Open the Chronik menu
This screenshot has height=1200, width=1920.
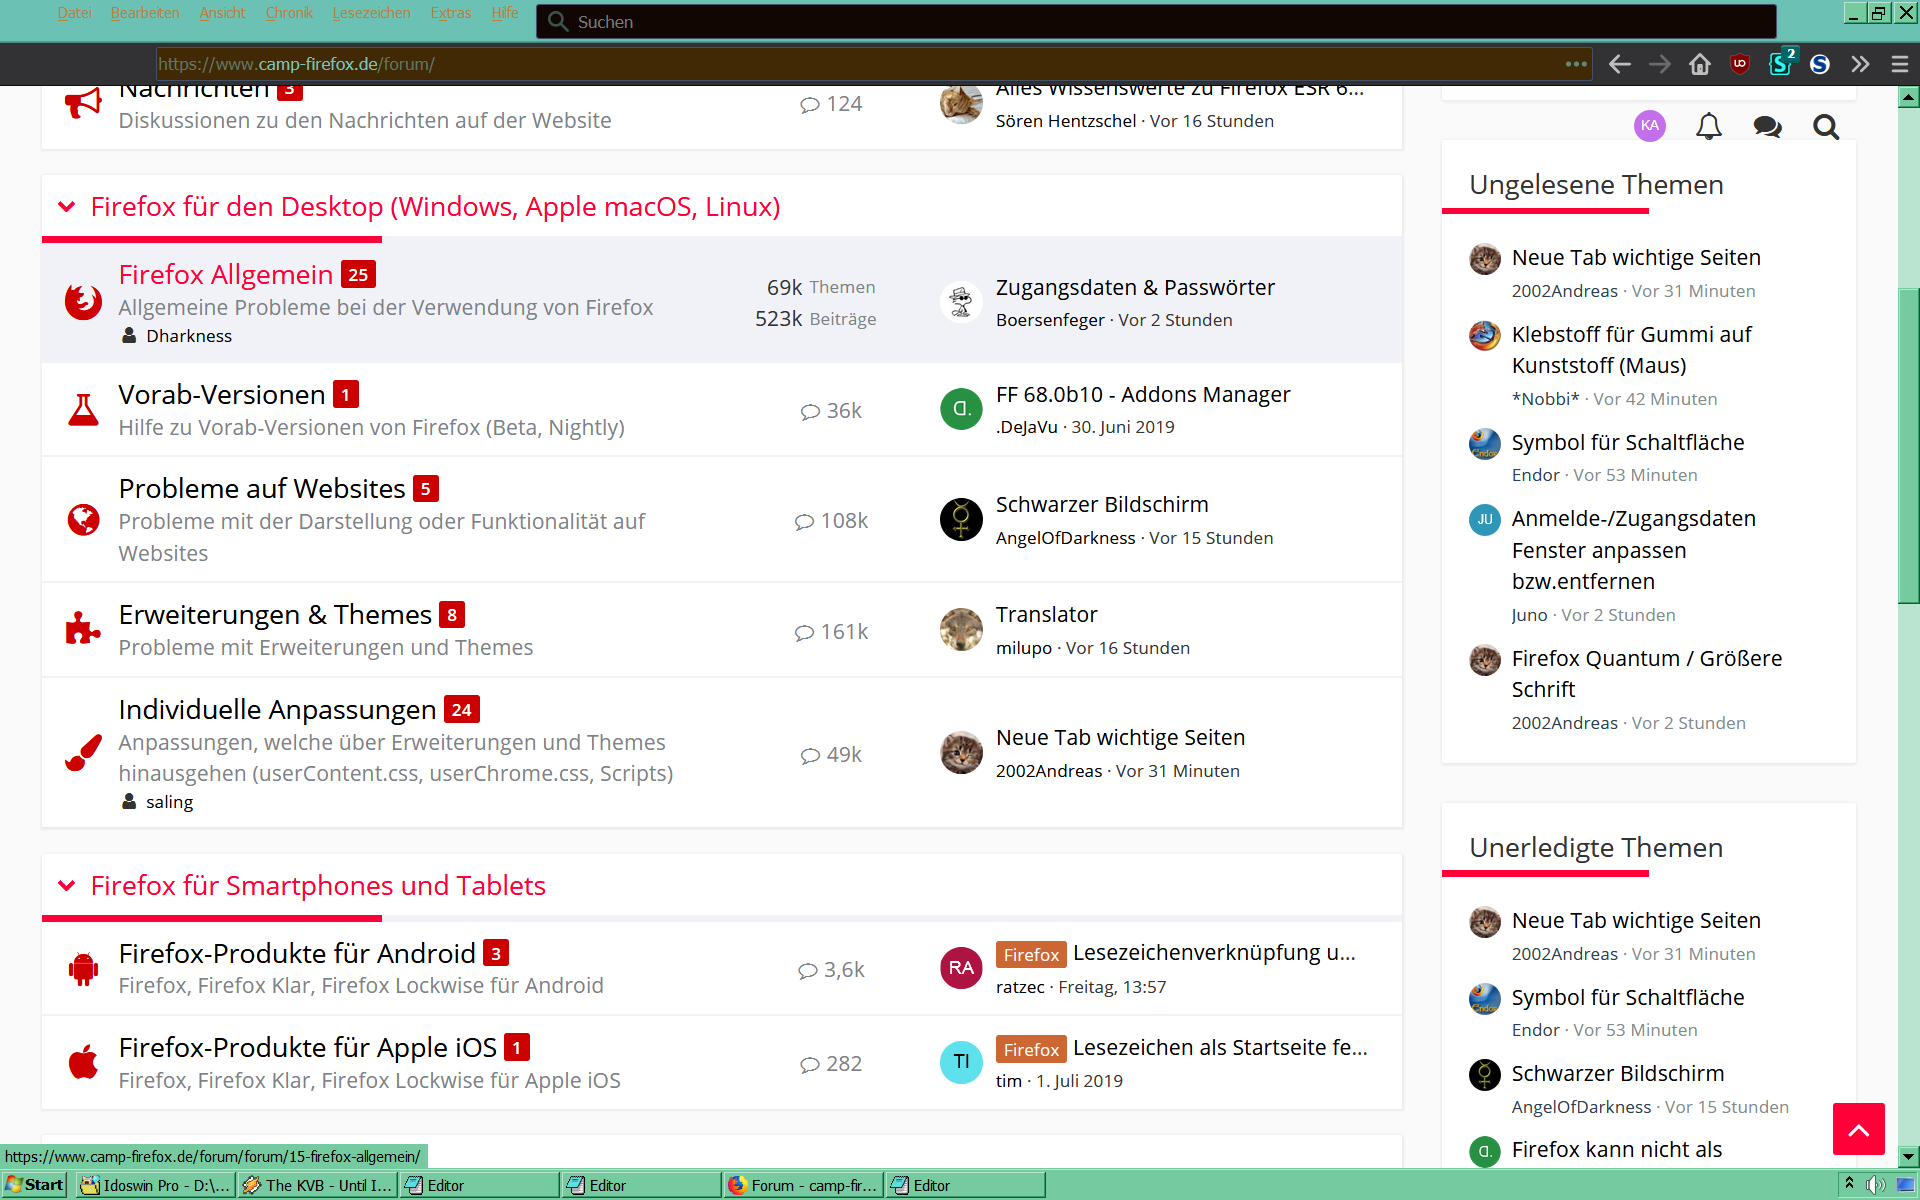pyautogui.click(x=289, y=13)
